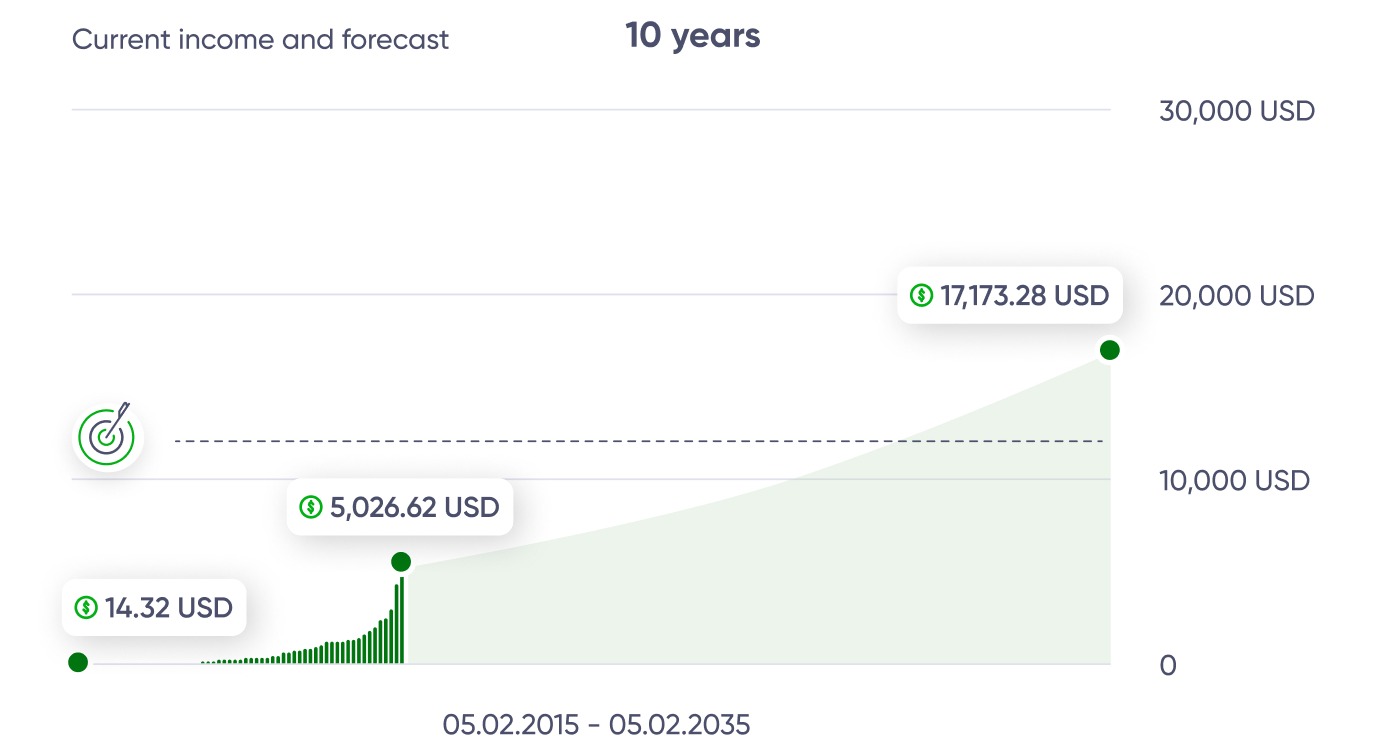The height and width of the screenshot is (755, 1380).
Task: Click the target goal icon
Action: (109, 436)
